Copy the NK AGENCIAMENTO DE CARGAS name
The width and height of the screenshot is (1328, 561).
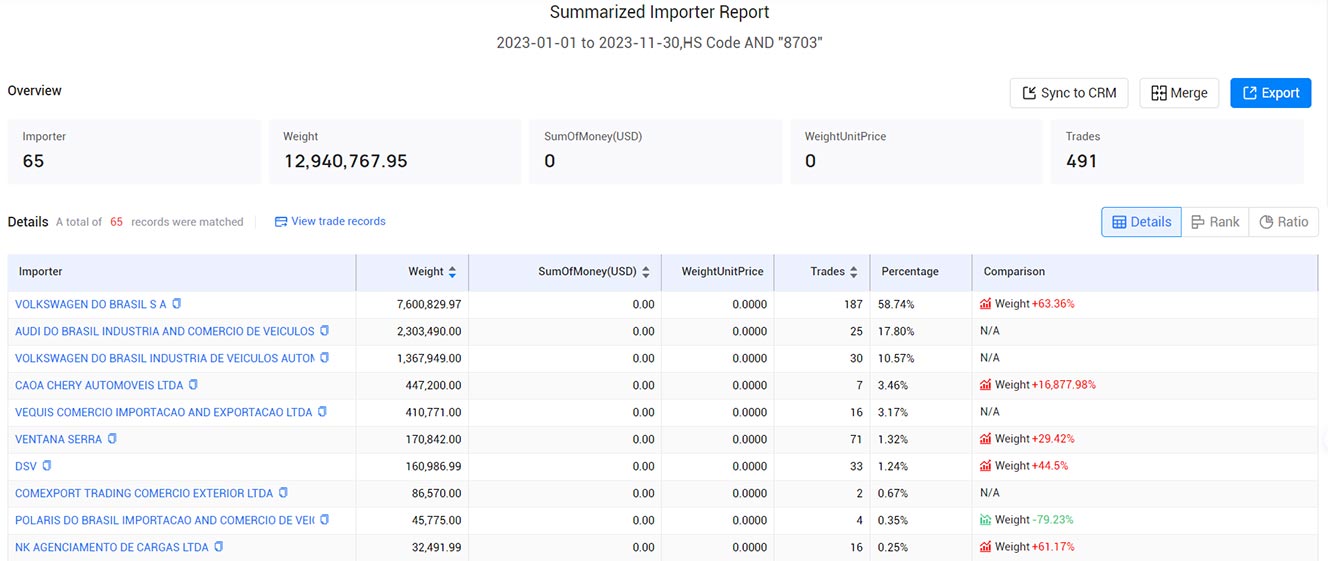pos(218,547)
